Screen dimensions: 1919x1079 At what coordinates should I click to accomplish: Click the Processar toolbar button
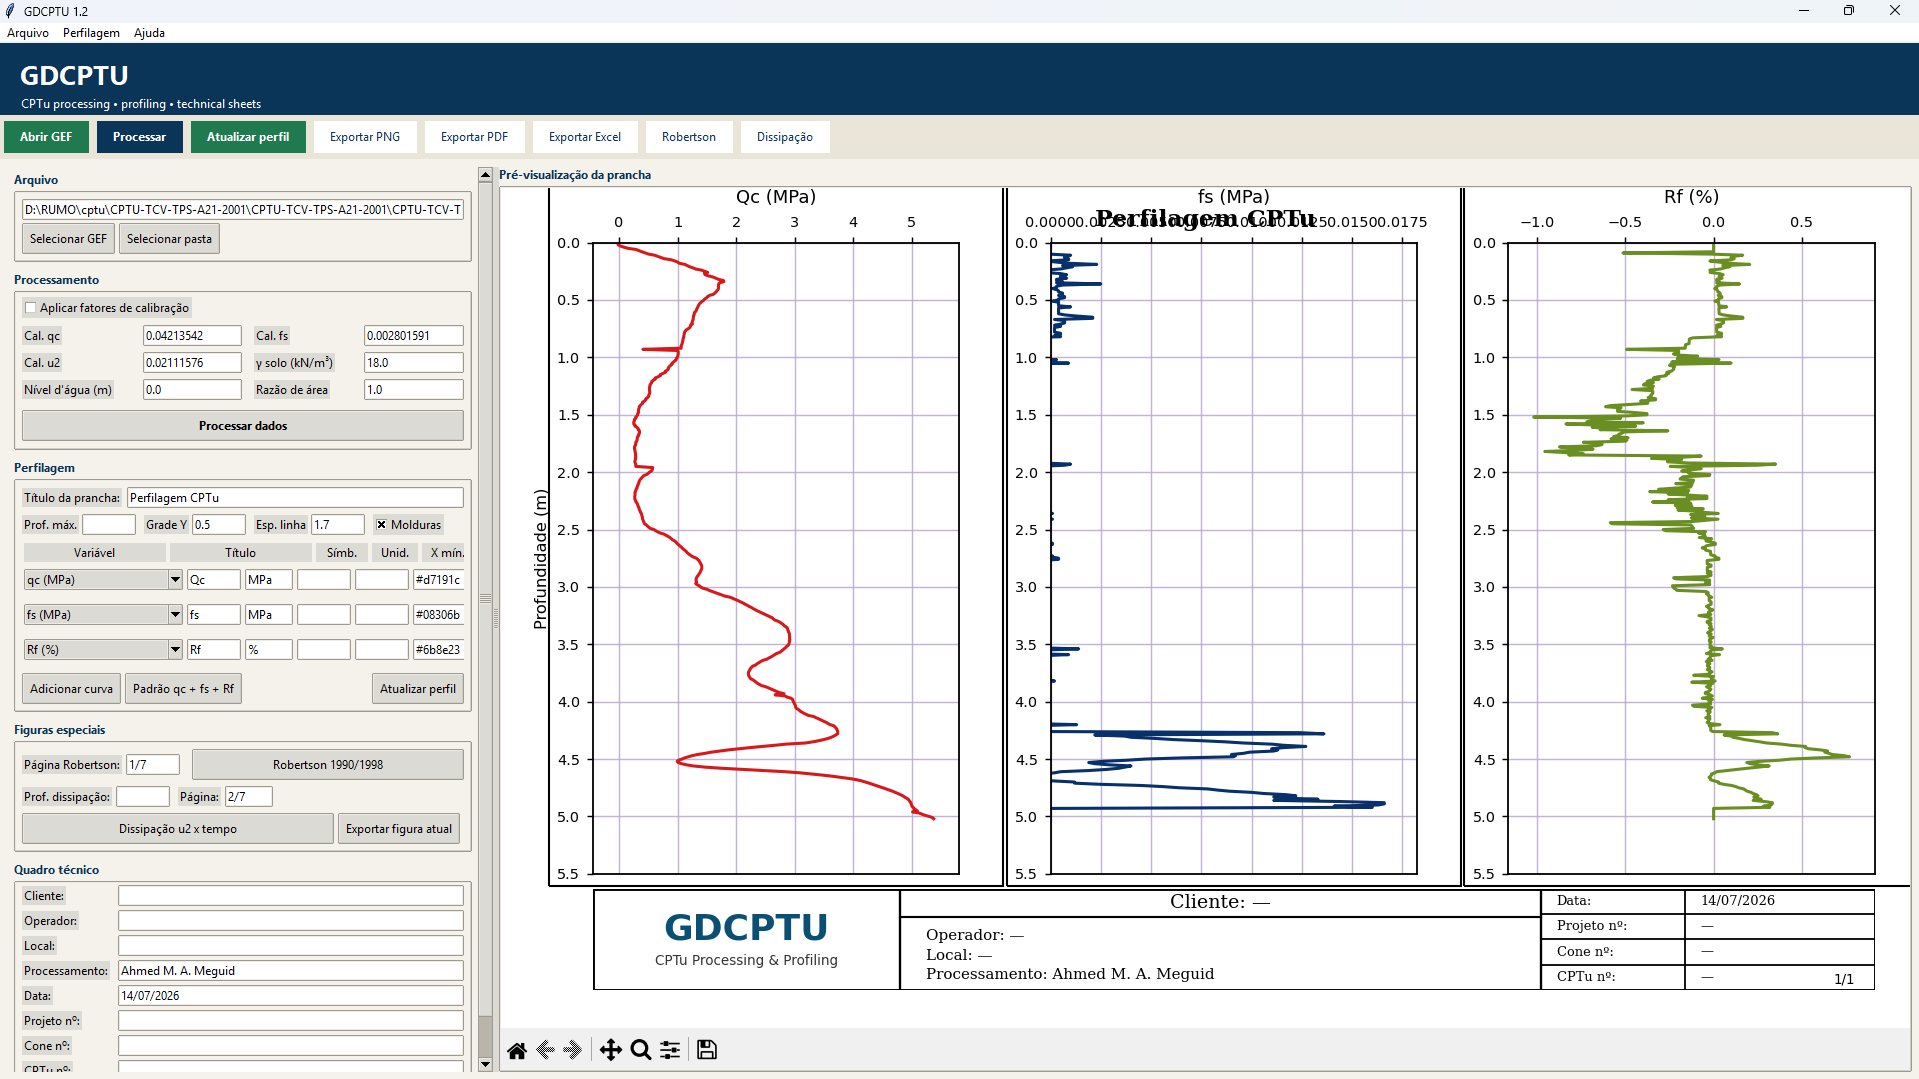click(139, 137)
